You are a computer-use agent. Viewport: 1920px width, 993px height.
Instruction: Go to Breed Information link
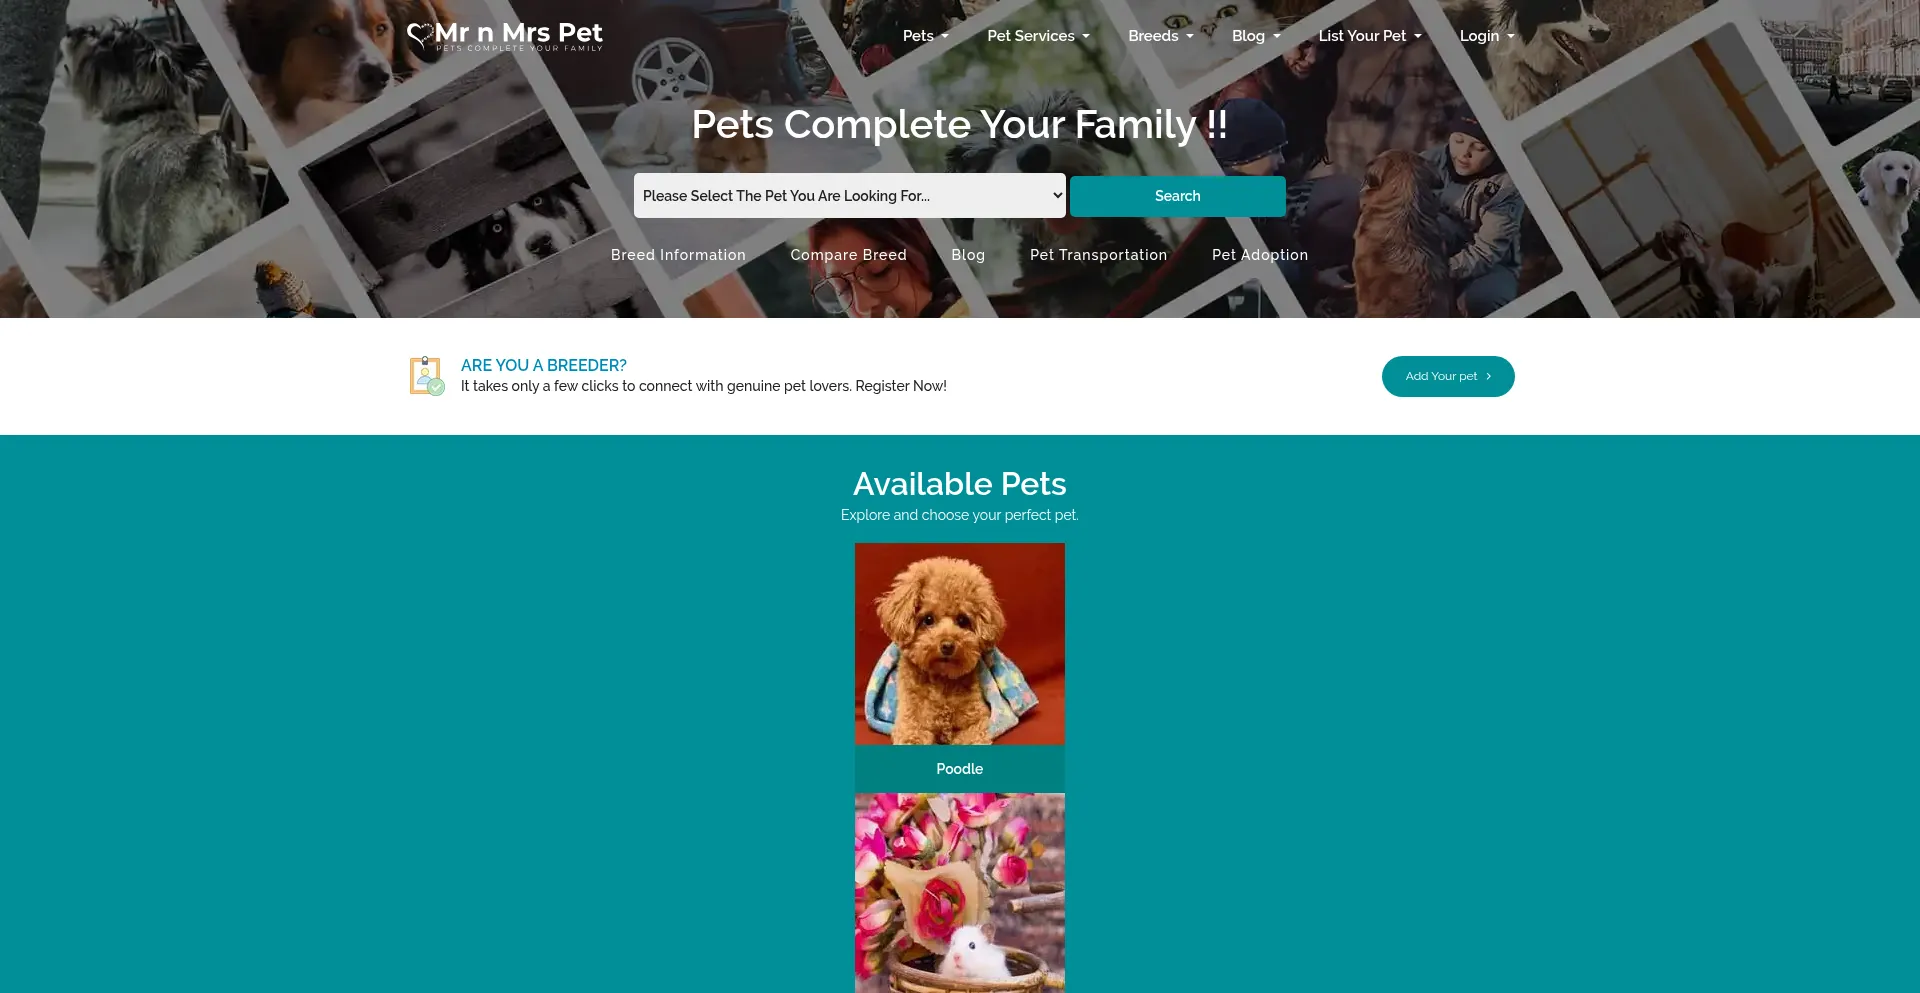click(678, 255)
